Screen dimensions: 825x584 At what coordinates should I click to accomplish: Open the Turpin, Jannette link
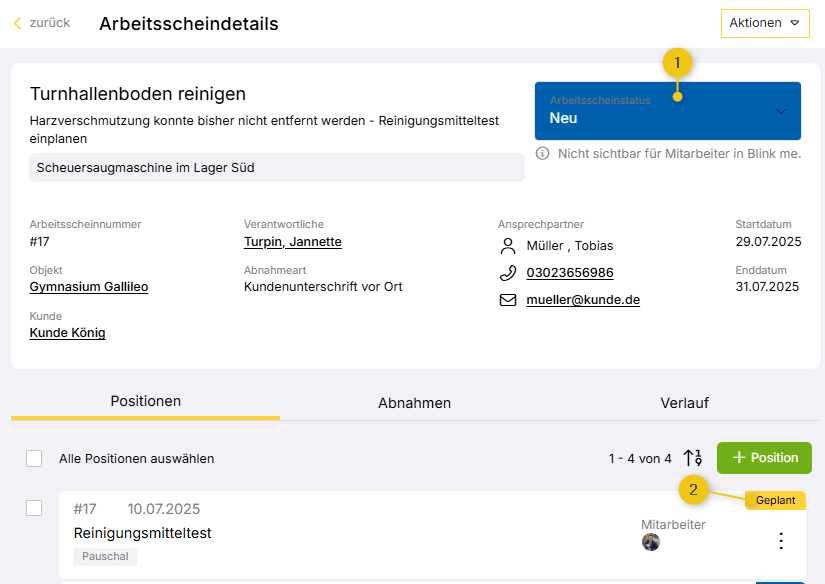pos(292,242)
